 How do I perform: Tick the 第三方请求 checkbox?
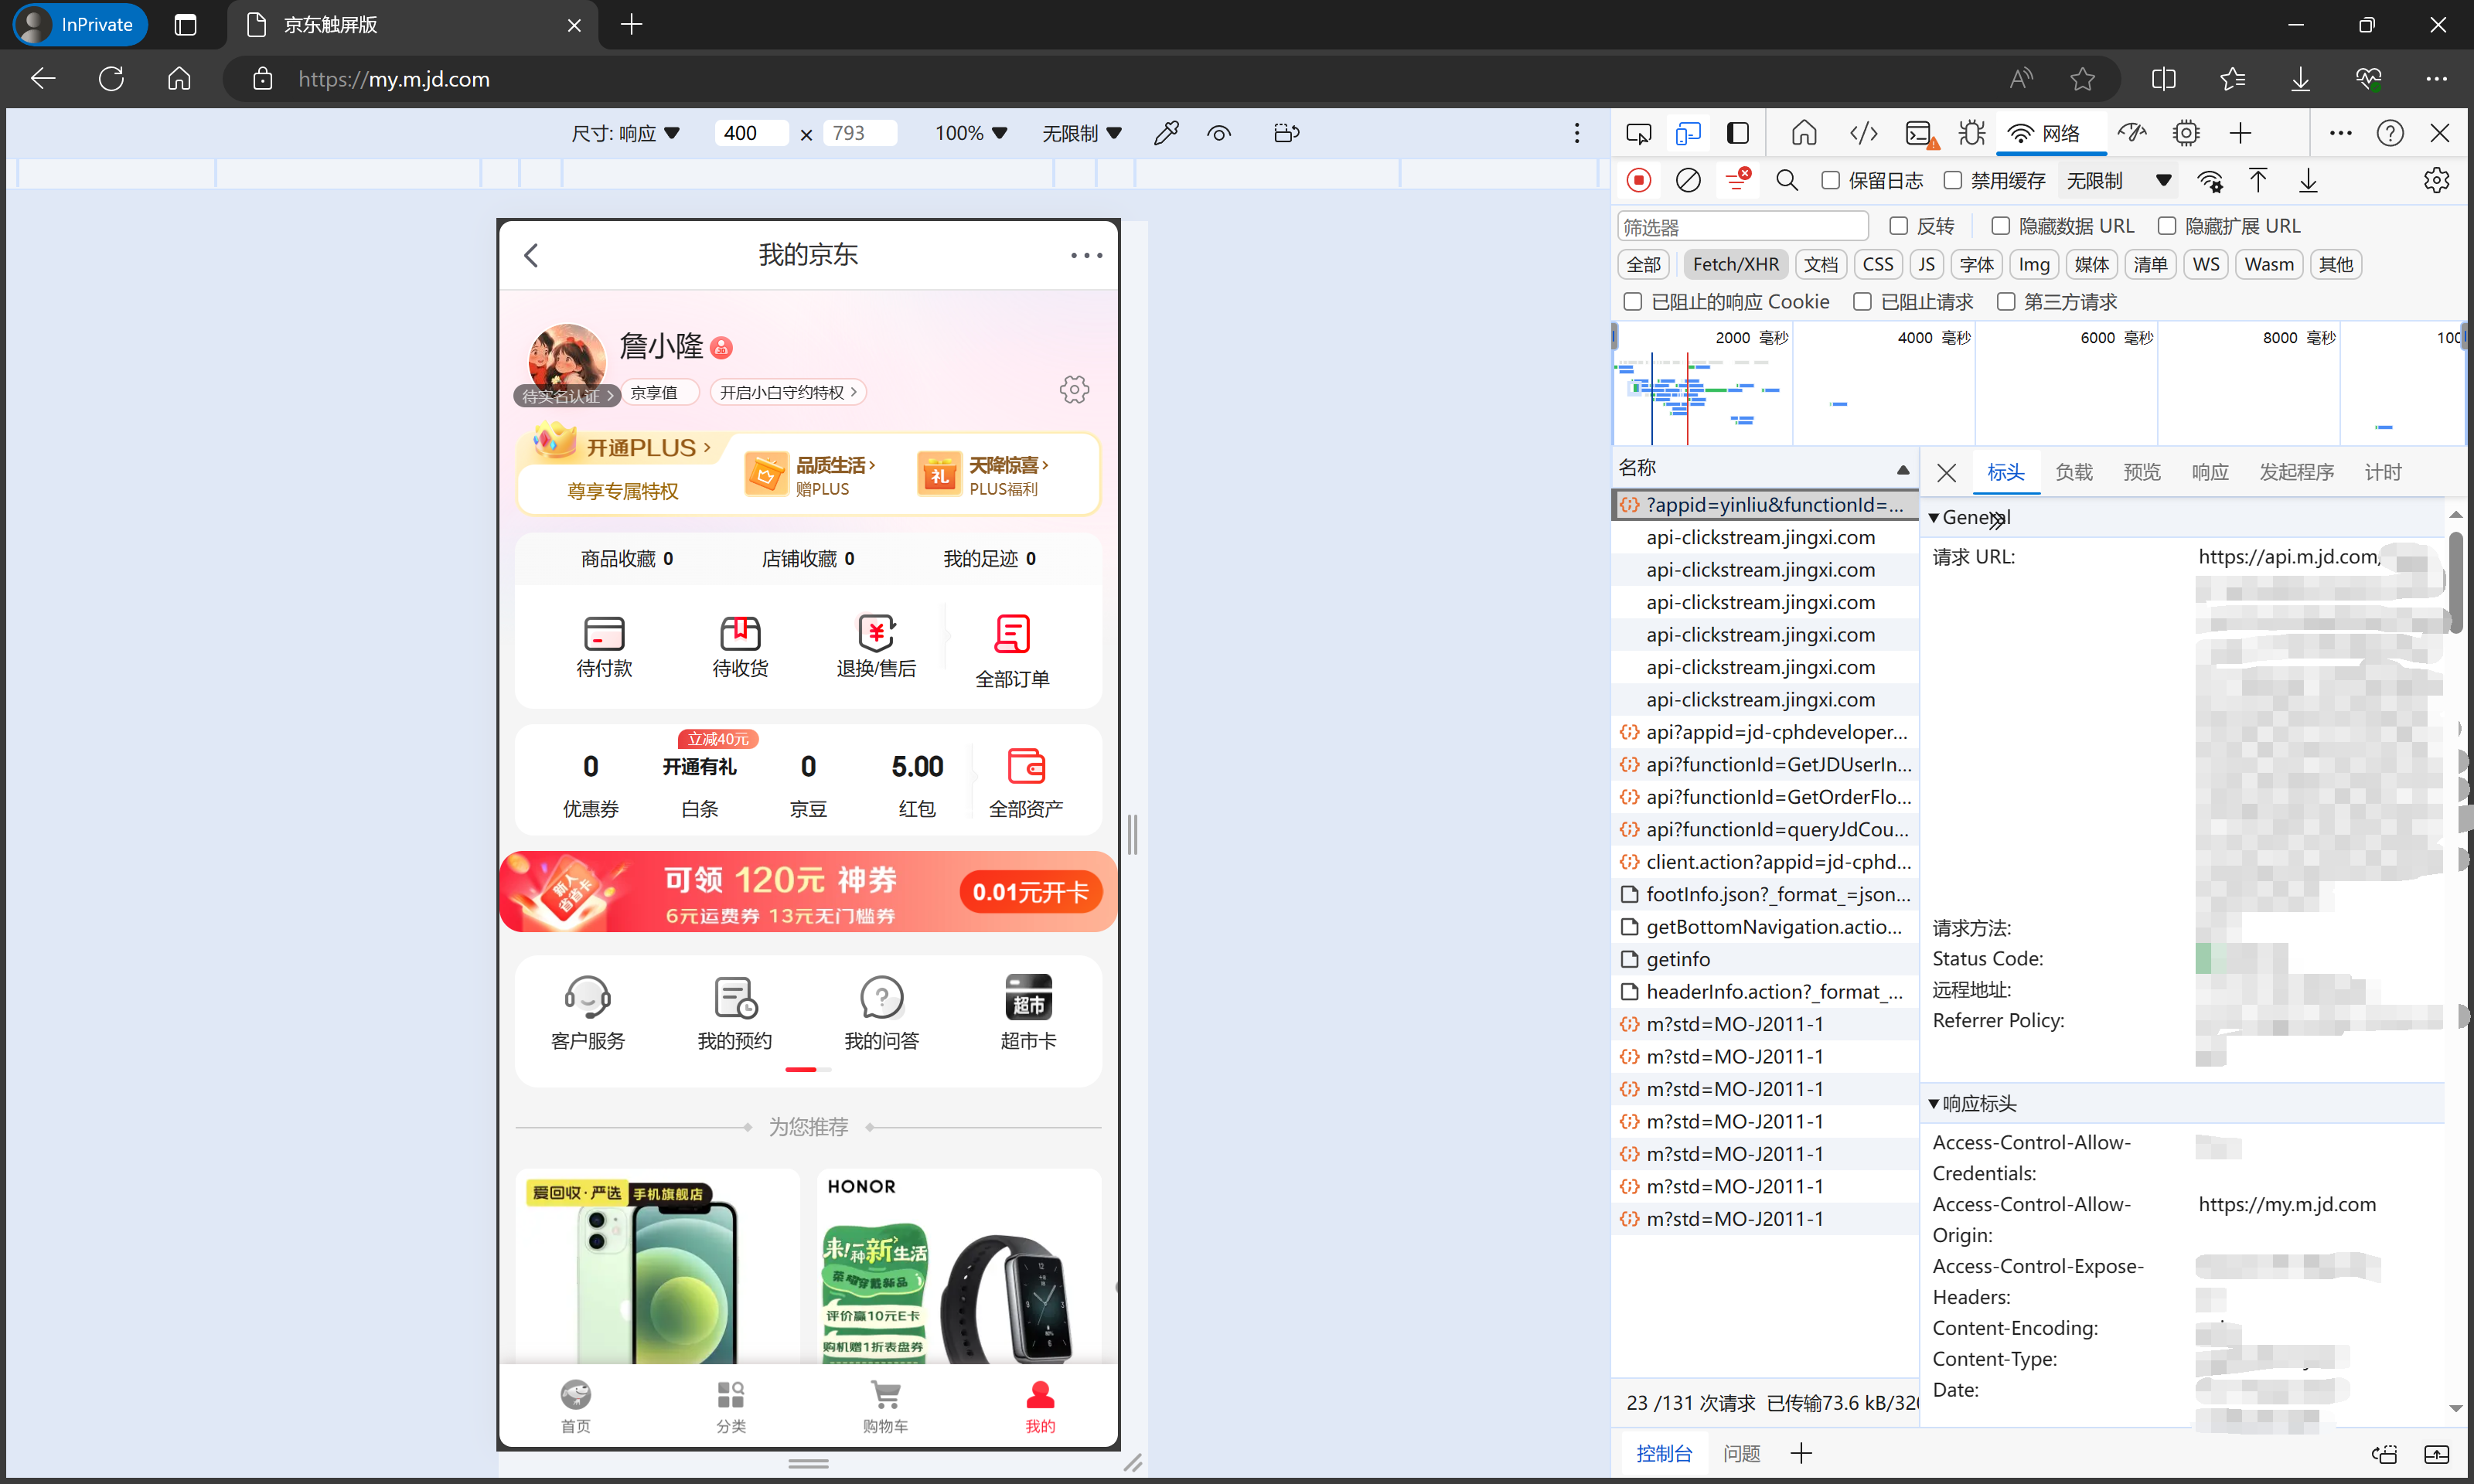coord(2005,302)
